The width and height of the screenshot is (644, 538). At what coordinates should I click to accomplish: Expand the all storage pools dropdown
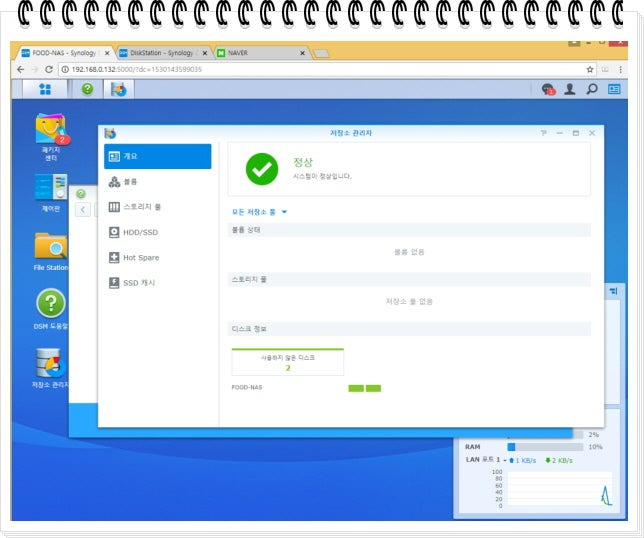point(259,212)
